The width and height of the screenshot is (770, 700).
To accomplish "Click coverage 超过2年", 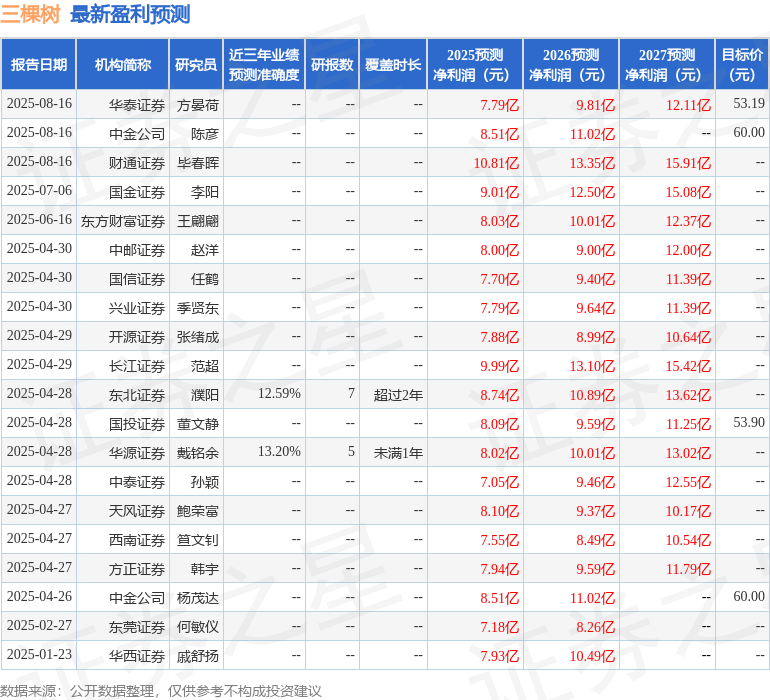I will (x=398, y=395).
